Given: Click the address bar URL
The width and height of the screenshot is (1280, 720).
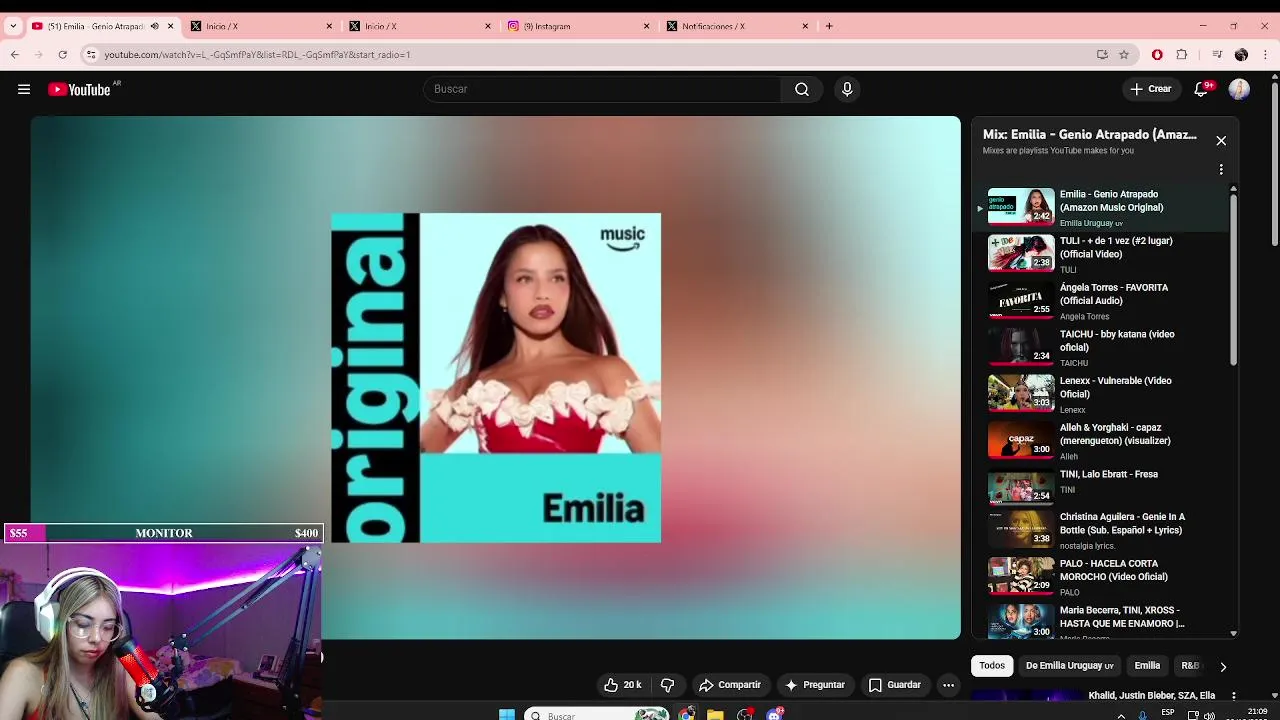Looking at the screenshot, I should 257,55.
